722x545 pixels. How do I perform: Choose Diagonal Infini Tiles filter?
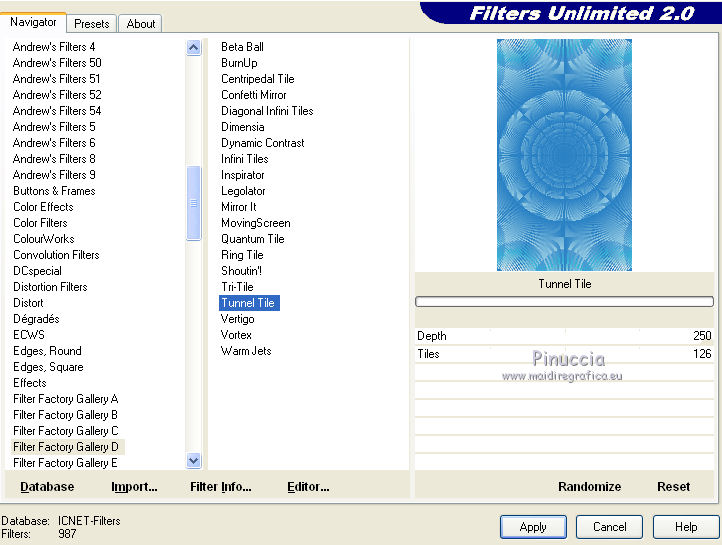267,111
